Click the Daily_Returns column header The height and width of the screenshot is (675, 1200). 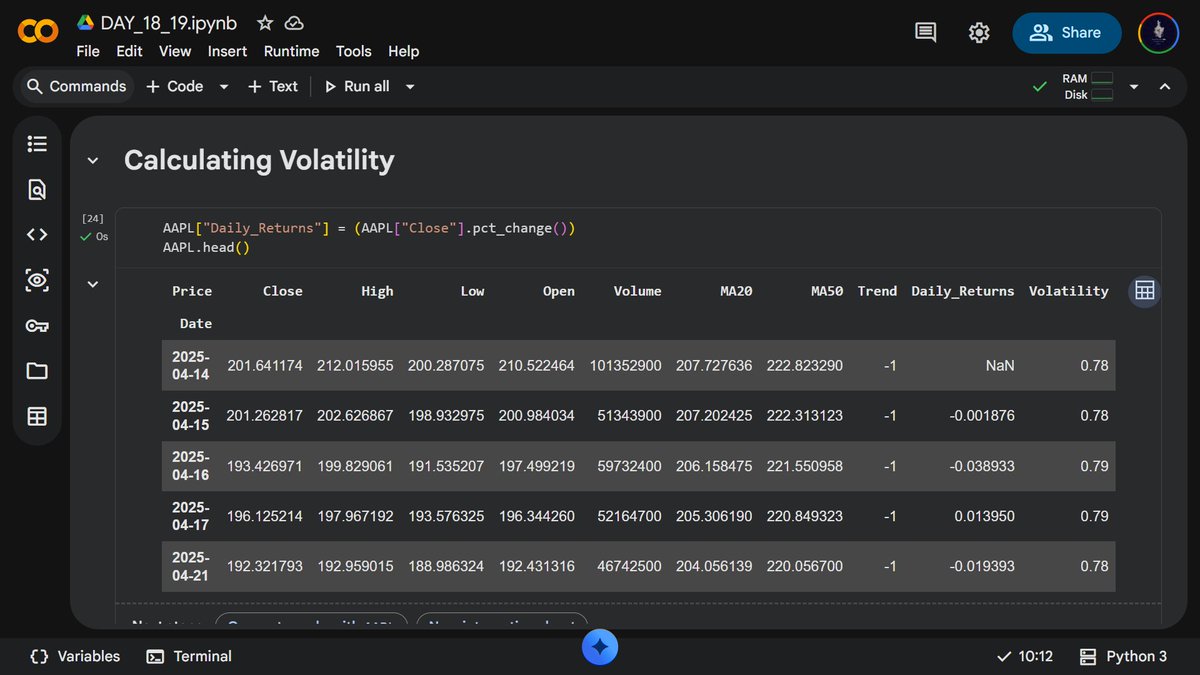pos(962,291)
